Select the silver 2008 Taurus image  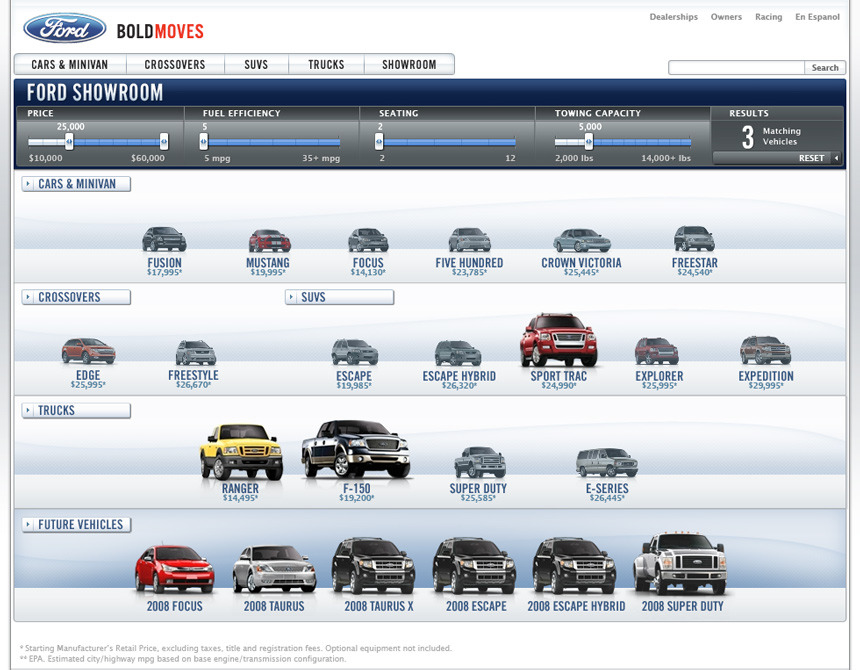pos(274,569)
